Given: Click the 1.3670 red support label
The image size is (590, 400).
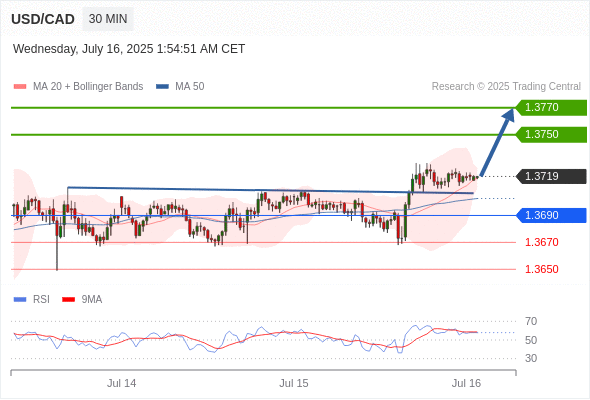Looking at the screenshot, I should [x=541, y=242].
